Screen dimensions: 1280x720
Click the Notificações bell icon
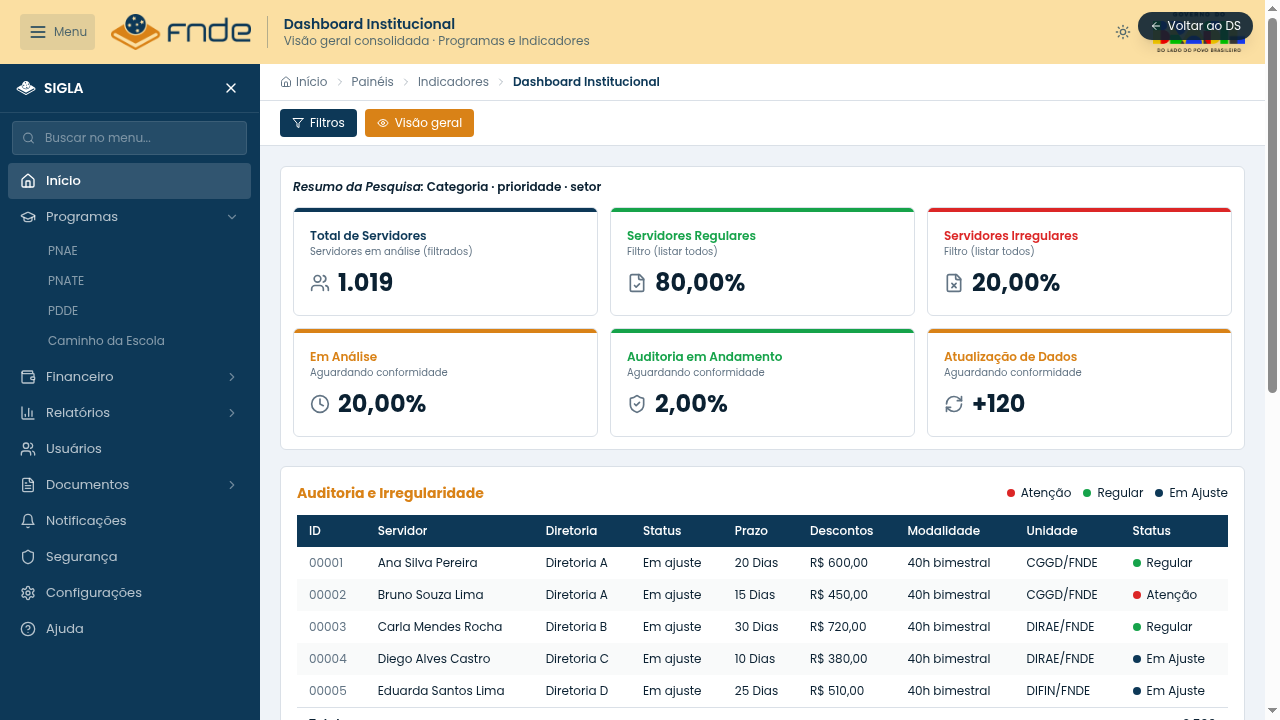[x=28, y=521]
